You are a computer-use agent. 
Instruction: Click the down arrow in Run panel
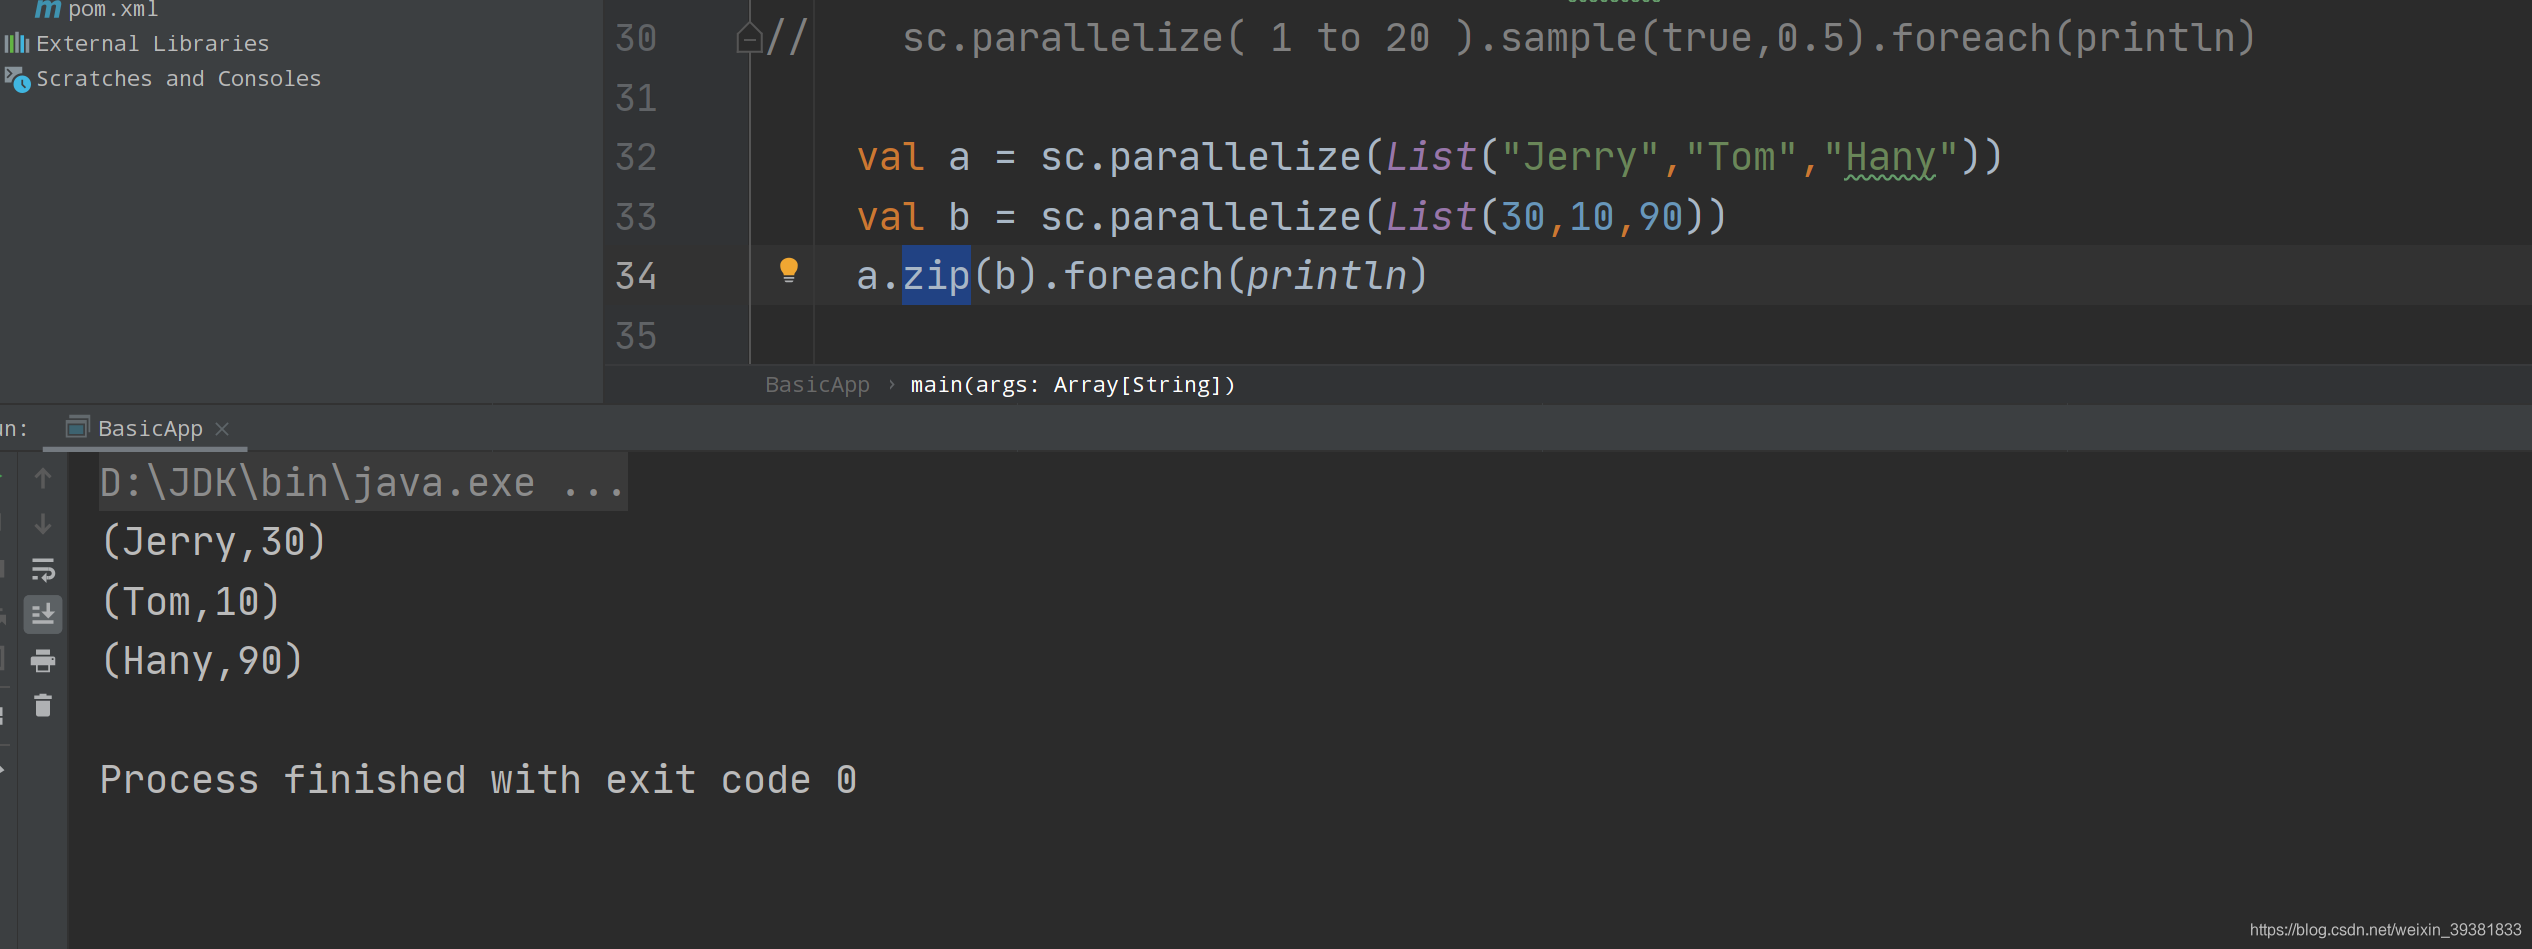(x=43, y=524)
